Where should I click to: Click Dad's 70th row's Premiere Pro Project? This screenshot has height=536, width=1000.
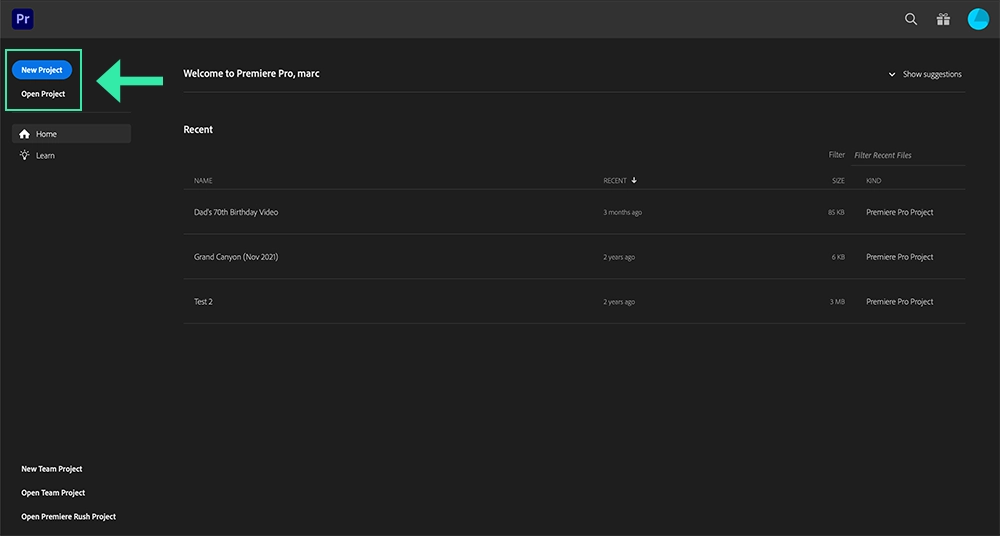(899, 212)
